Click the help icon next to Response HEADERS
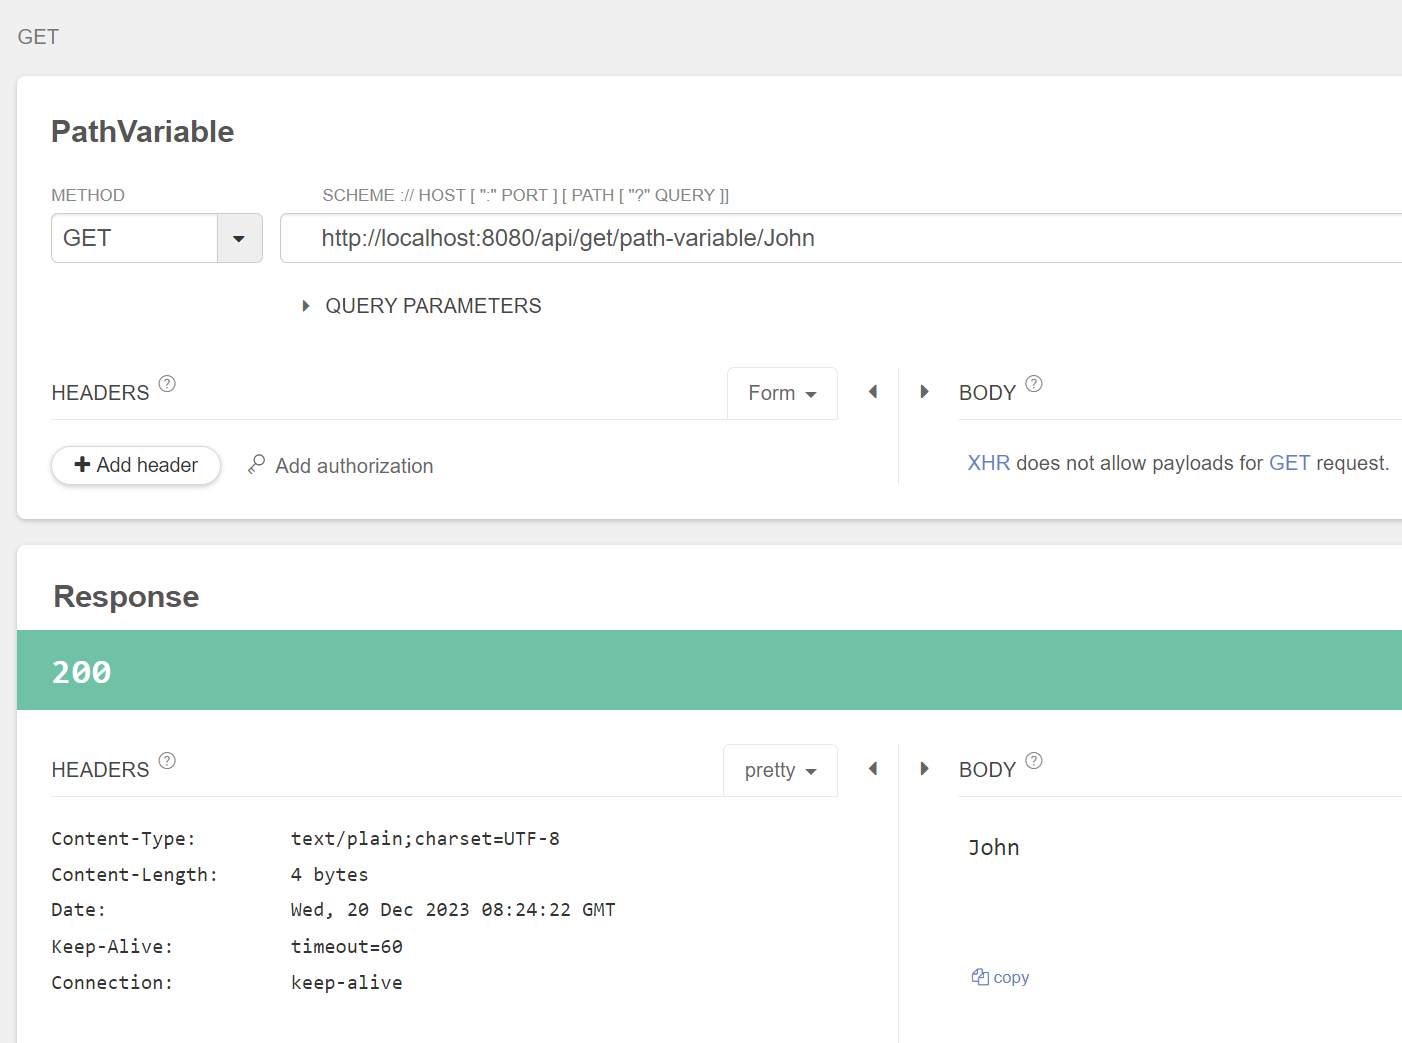This screenshot has height=1043, width=1402. (x=167, y=760)
